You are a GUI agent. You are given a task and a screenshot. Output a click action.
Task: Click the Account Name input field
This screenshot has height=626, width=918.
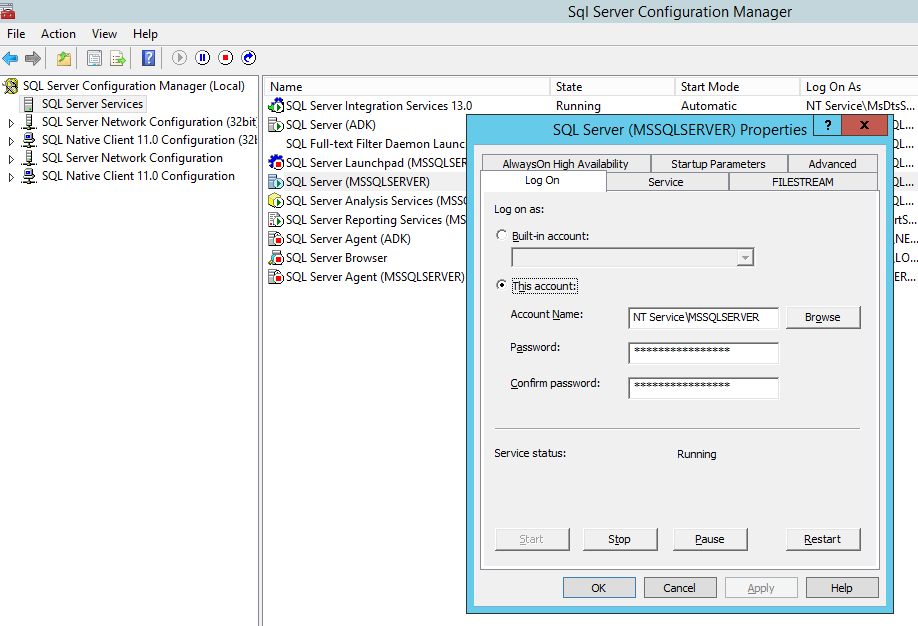(x=703, y=317)
